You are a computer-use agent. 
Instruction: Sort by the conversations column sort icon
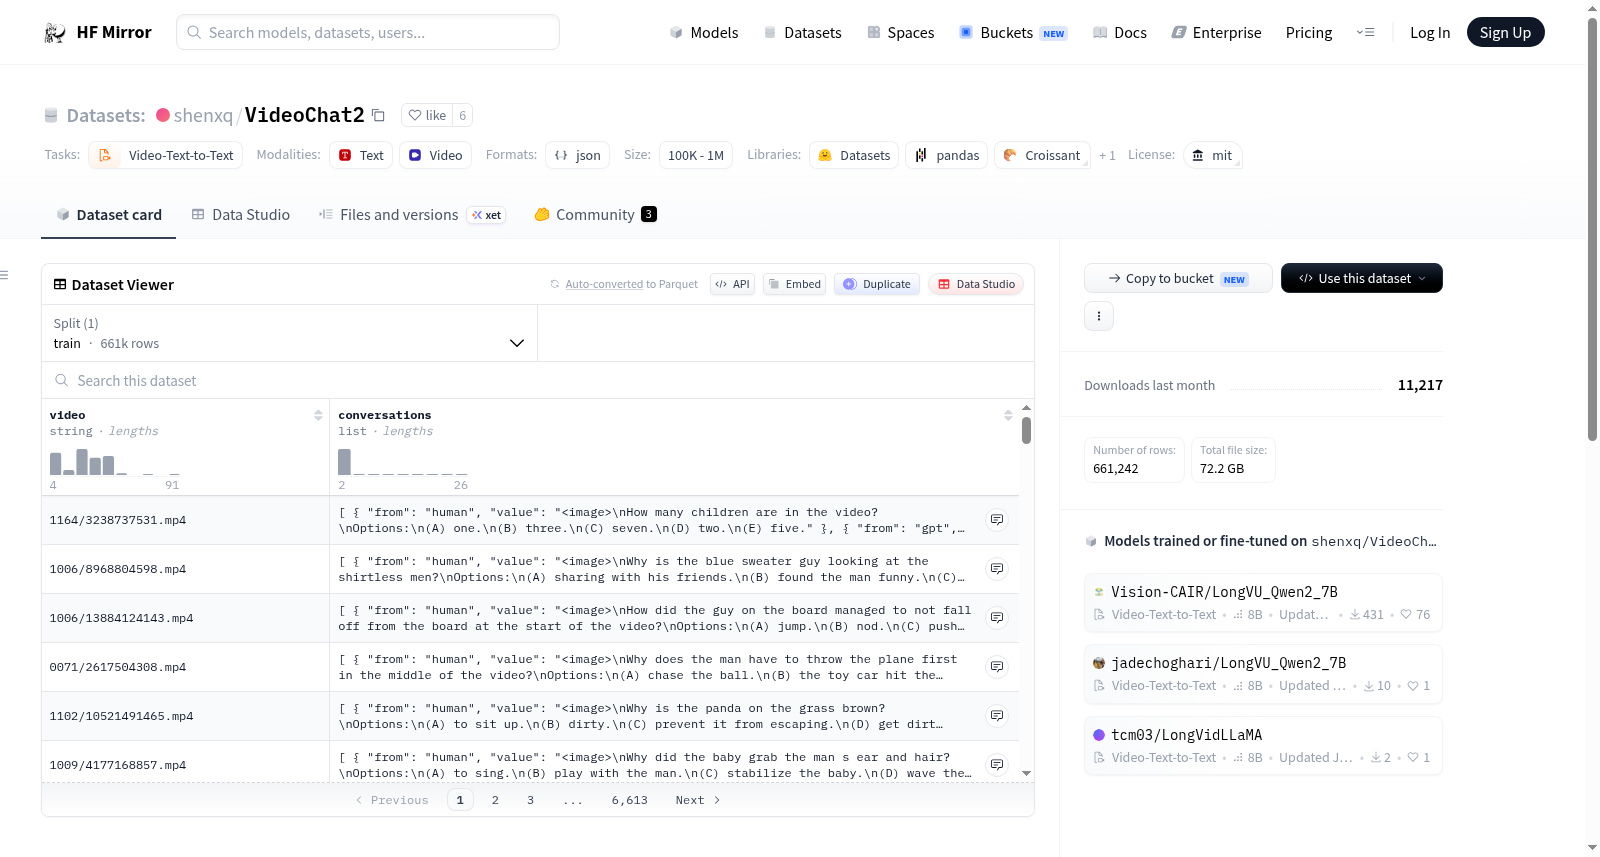(1008, 415)
